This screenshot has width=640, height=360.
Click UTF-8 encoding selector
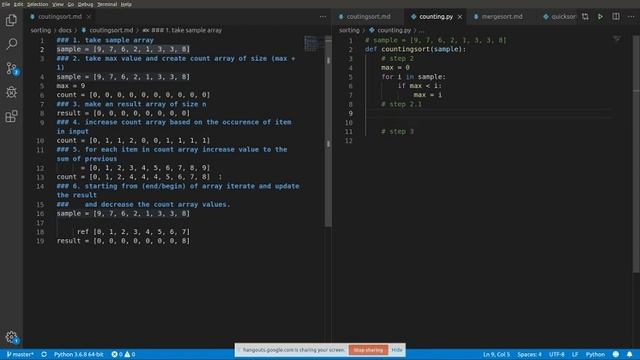pos(556,354)
